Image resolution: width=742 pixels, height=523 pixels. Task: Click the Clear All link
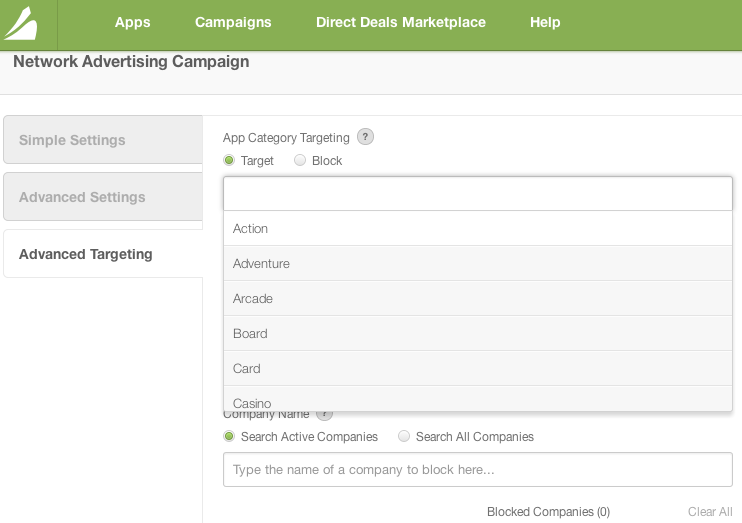(710, 512)
